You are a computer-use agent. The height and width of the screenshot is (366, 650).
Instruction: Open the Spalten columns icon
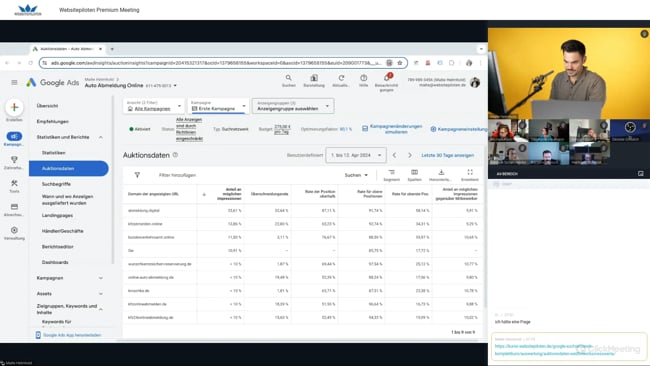point(415,172)
